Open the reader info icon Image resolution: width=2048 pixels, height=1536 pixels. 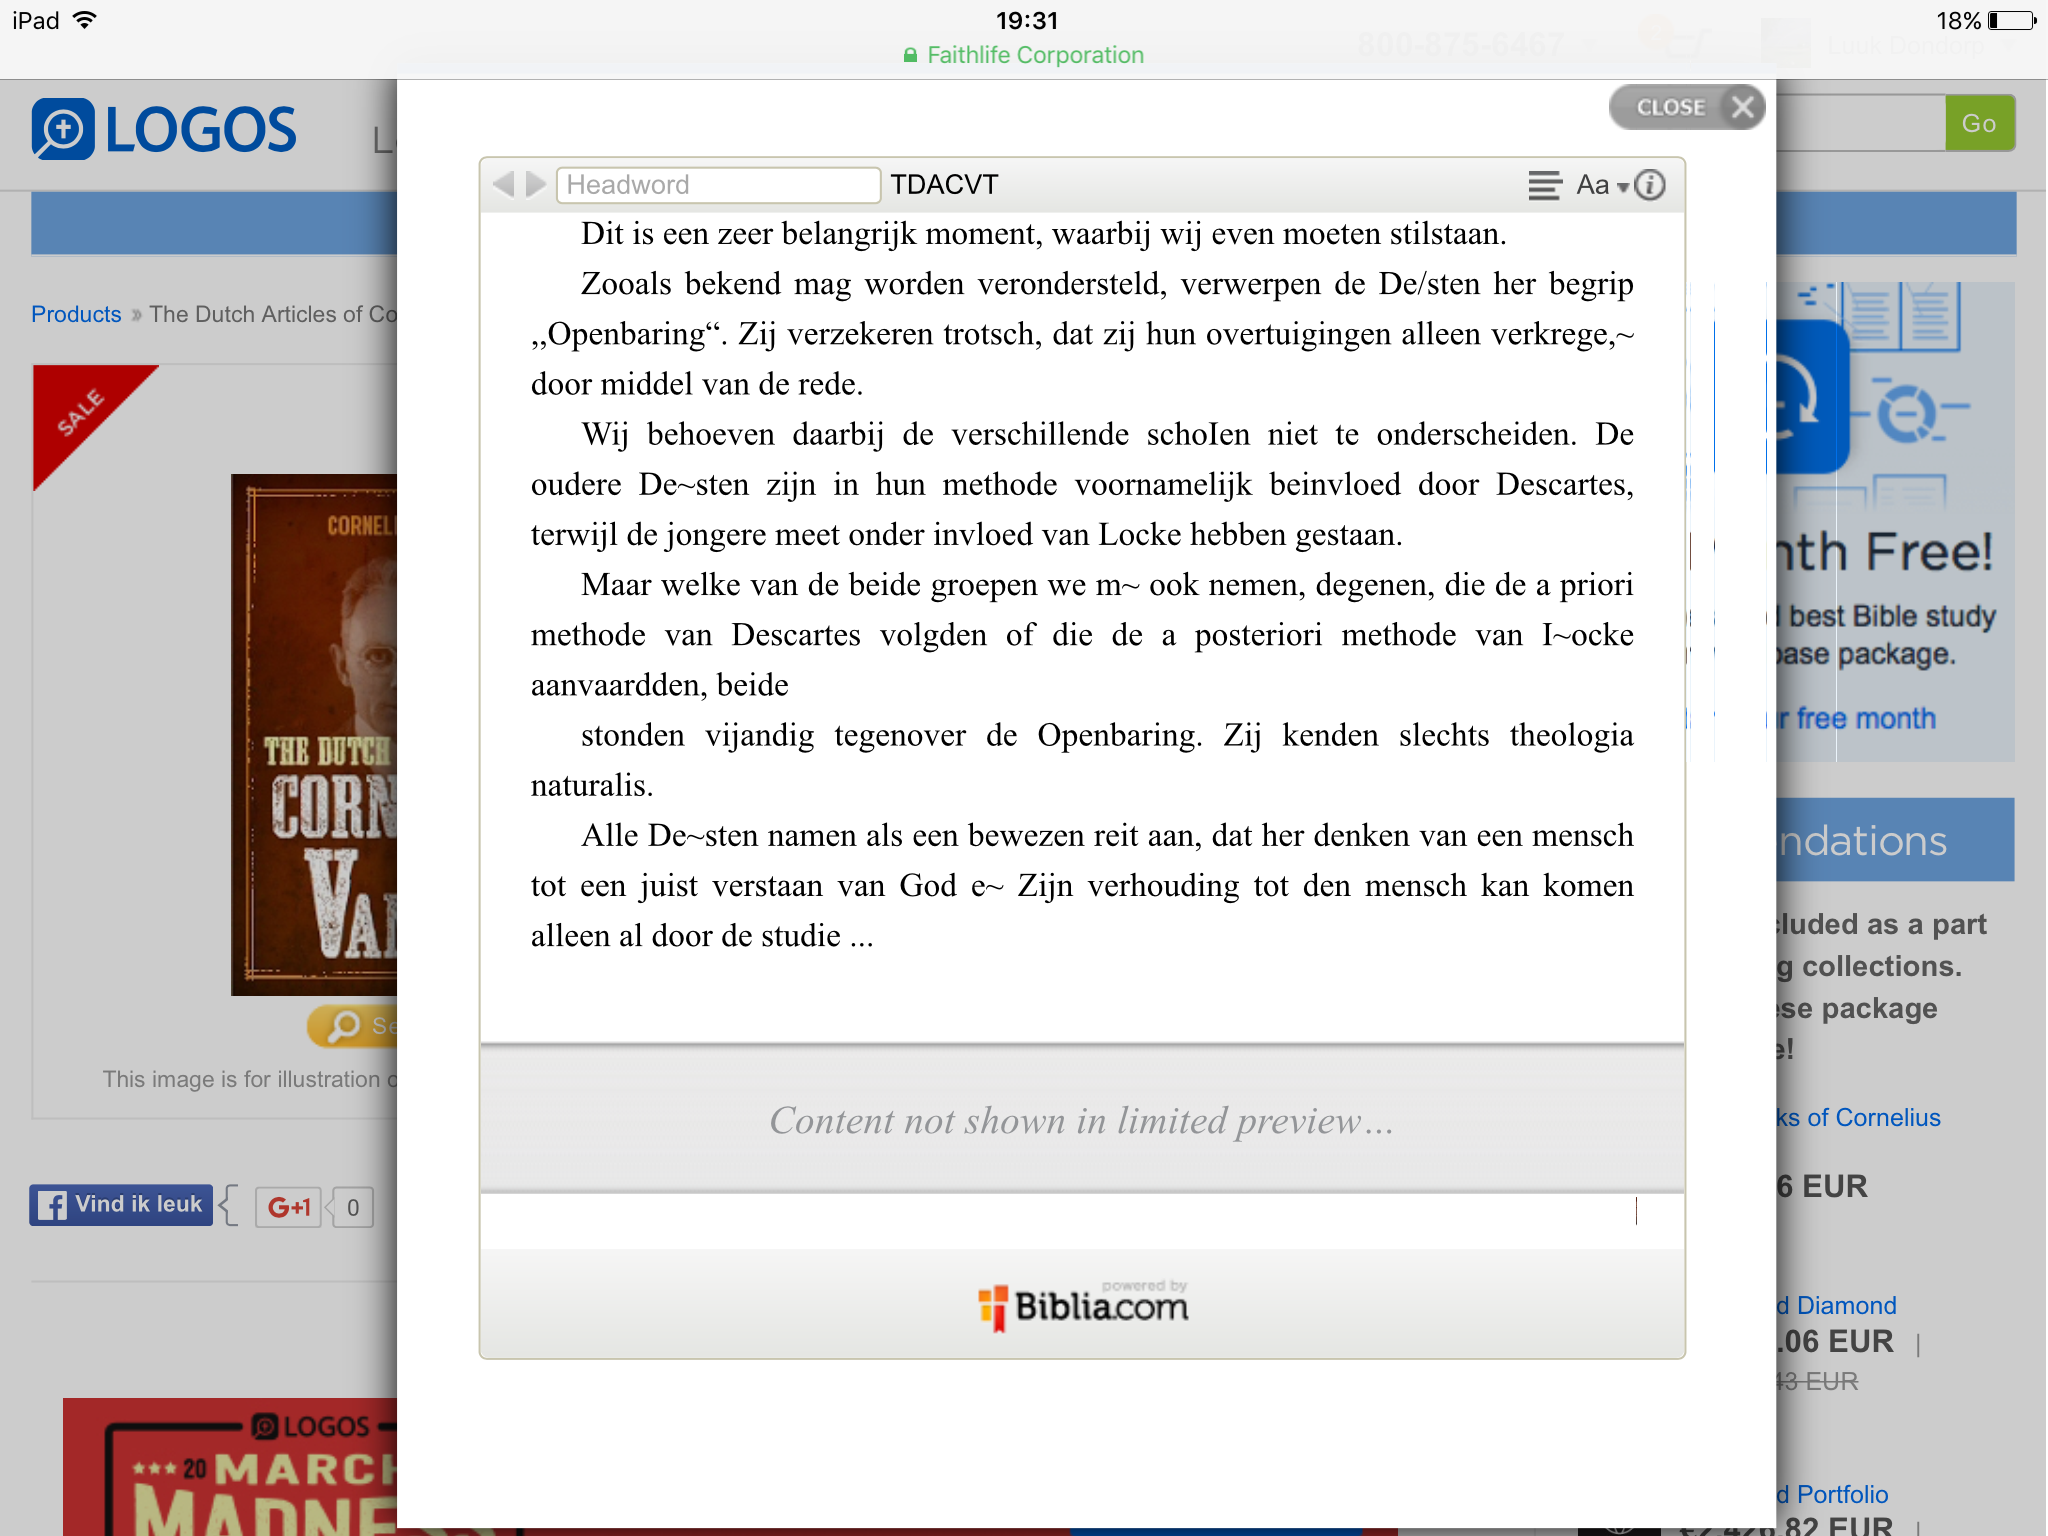click(x=1650, y=185)
